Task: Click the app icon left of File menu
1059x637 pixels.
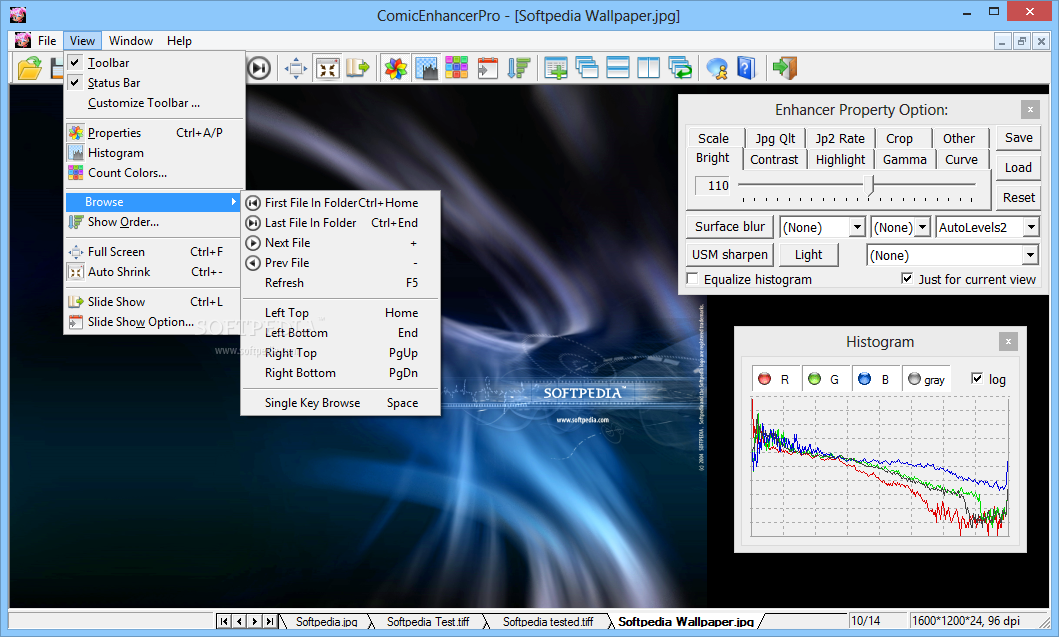Action: (23, 41)
